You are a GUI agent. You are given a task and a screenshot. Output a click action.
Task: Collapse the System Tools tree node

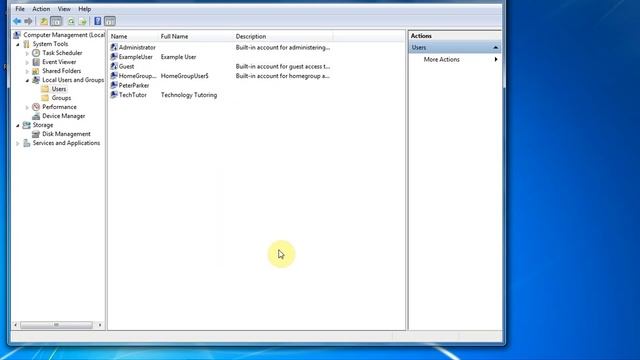(x=18, y=44)
